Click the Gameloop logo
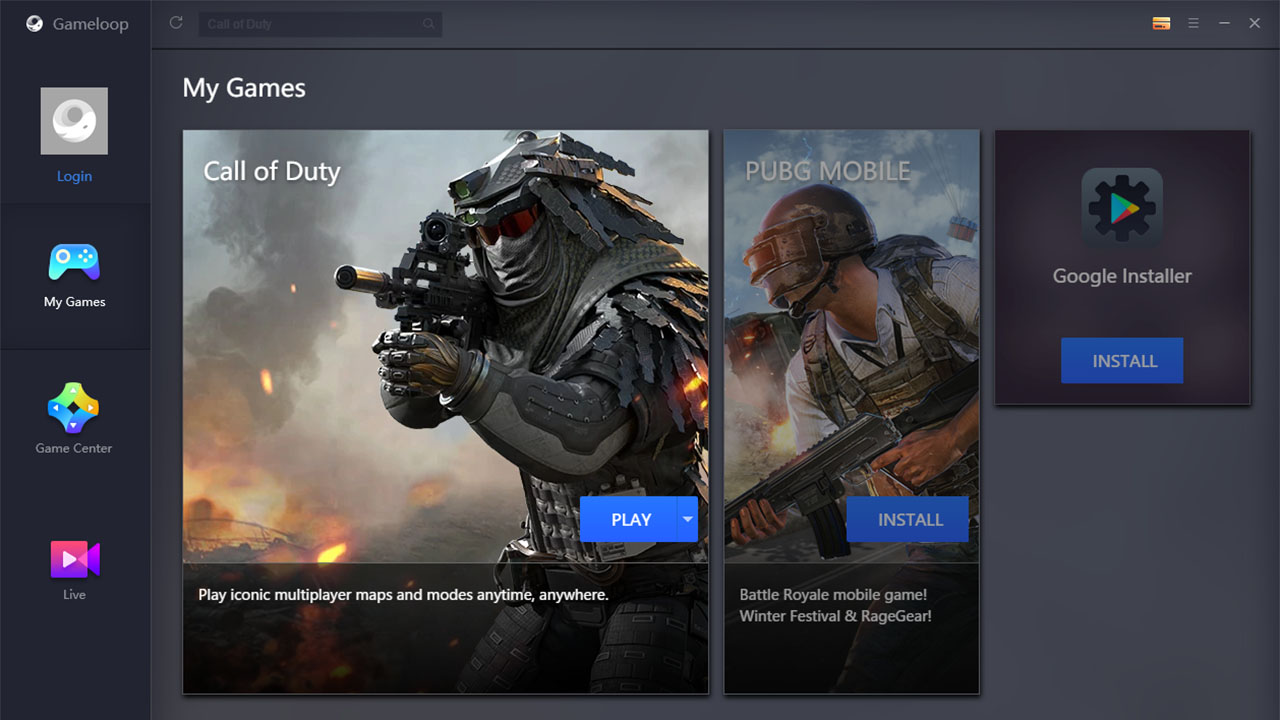The width and height of the screenshot is (1280, 720). coord(35,24)
